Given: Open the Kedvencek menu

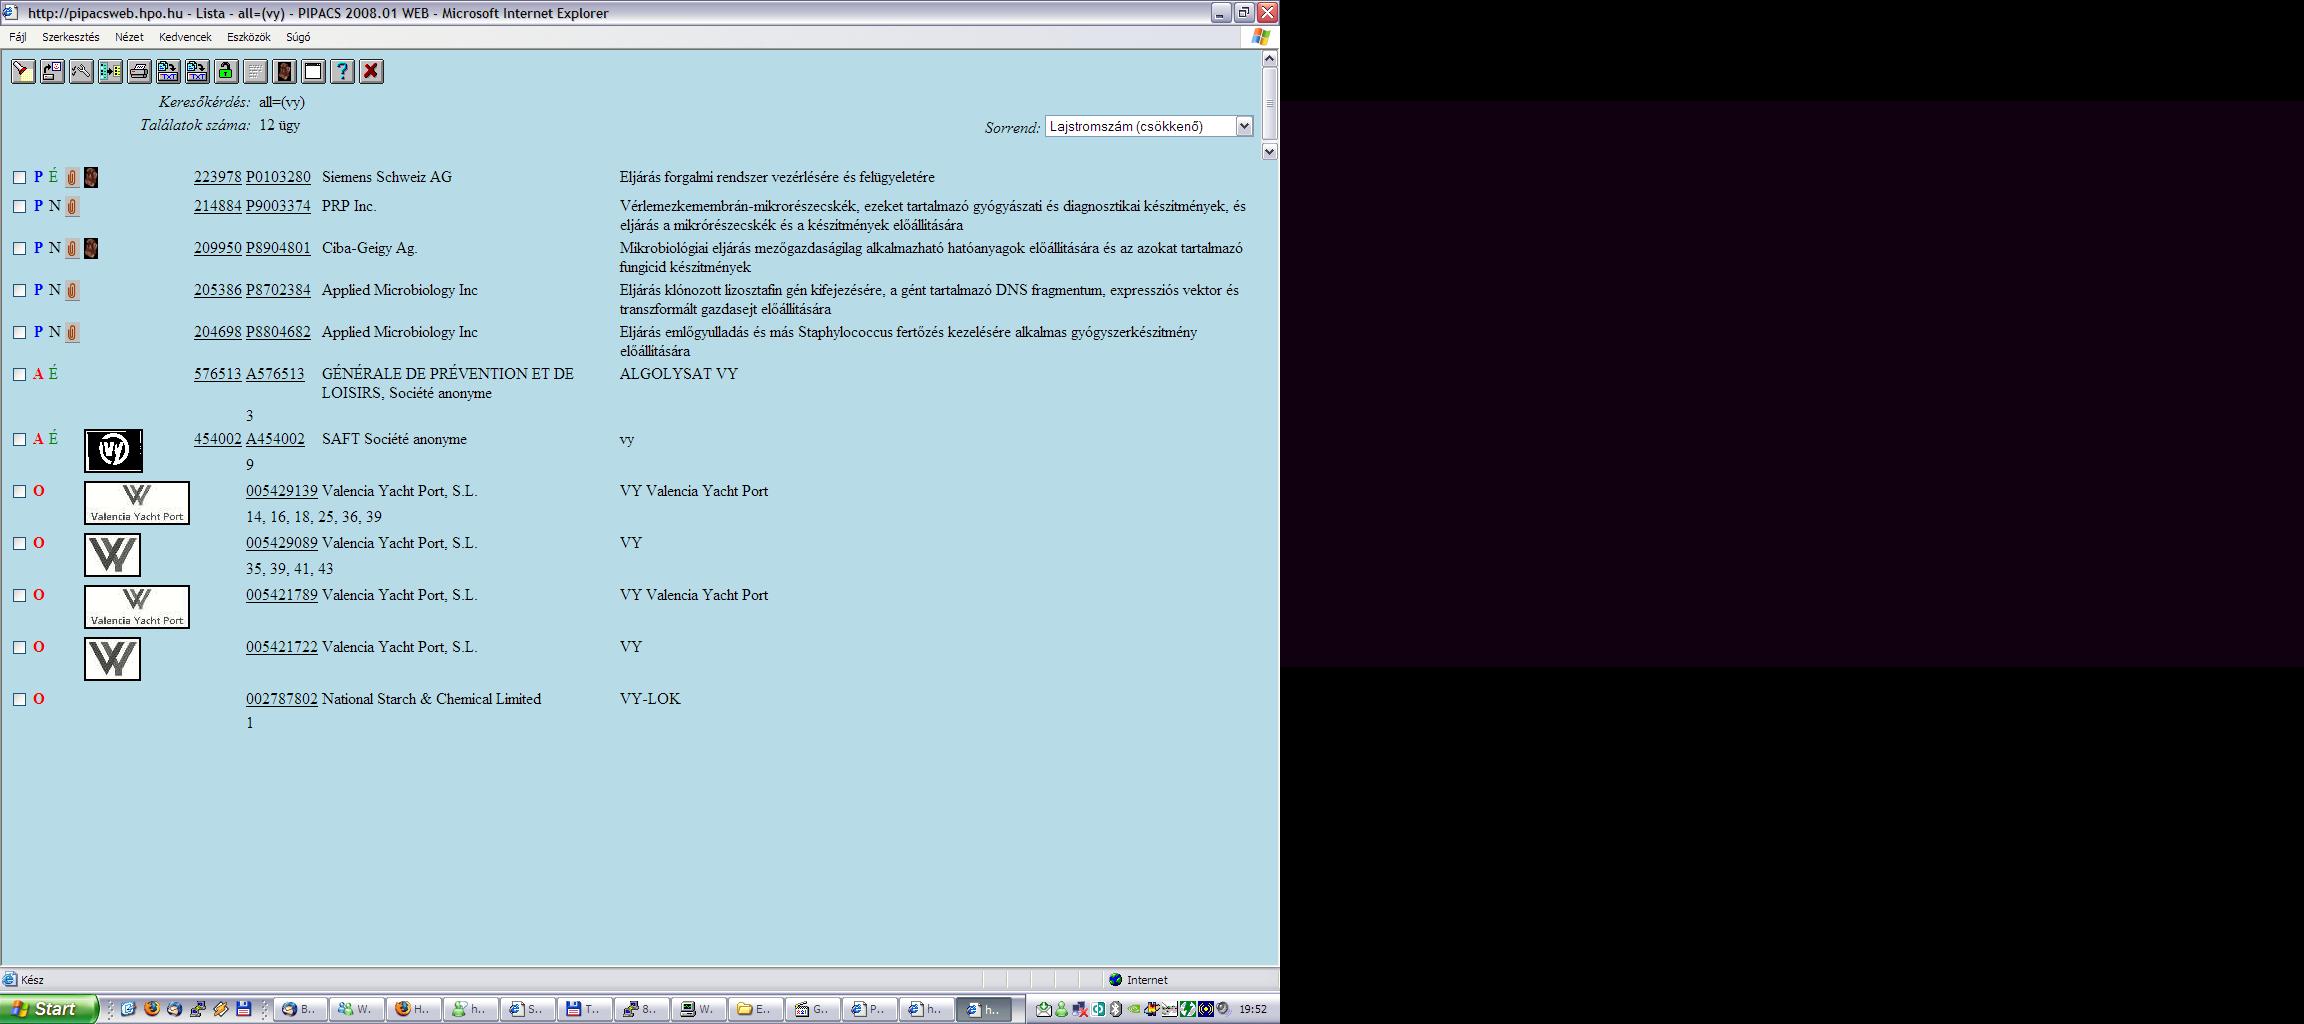Looking at the screenshot, I should click(x=185, y=37).
